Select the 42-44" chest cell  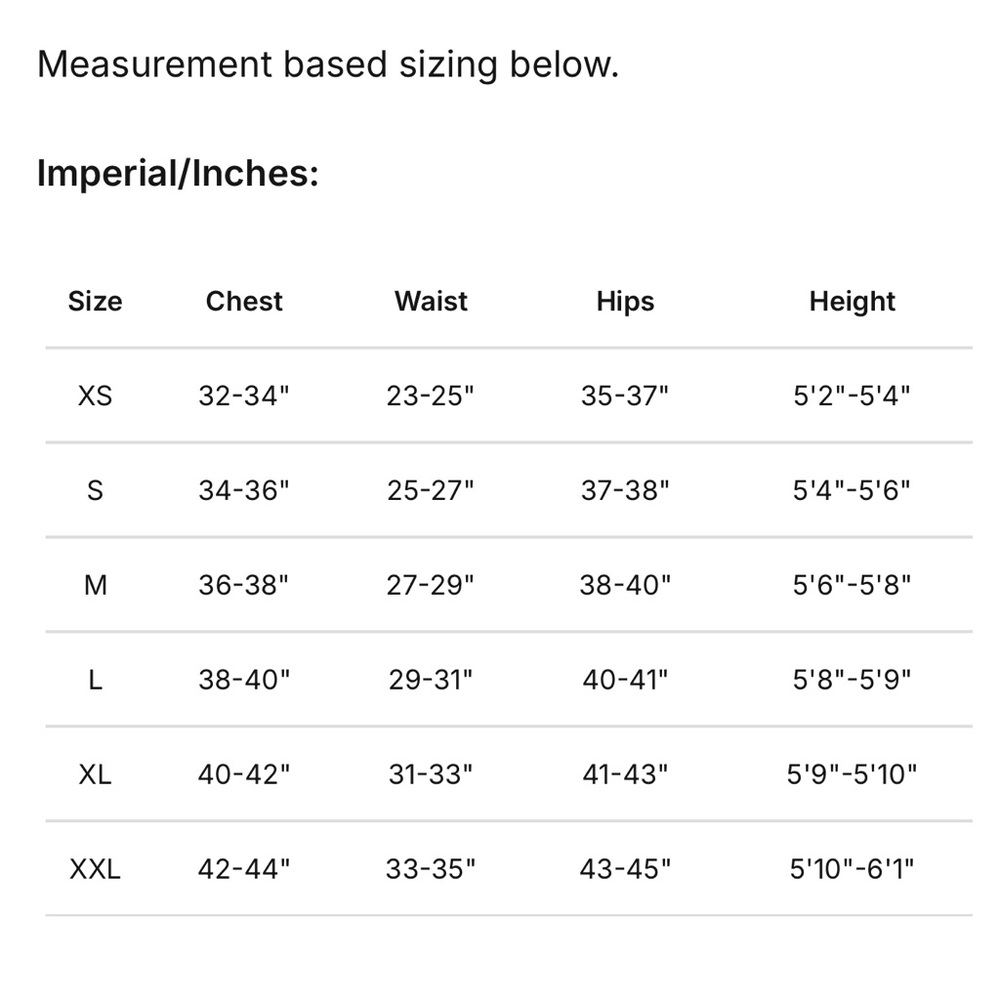(244, 869)
